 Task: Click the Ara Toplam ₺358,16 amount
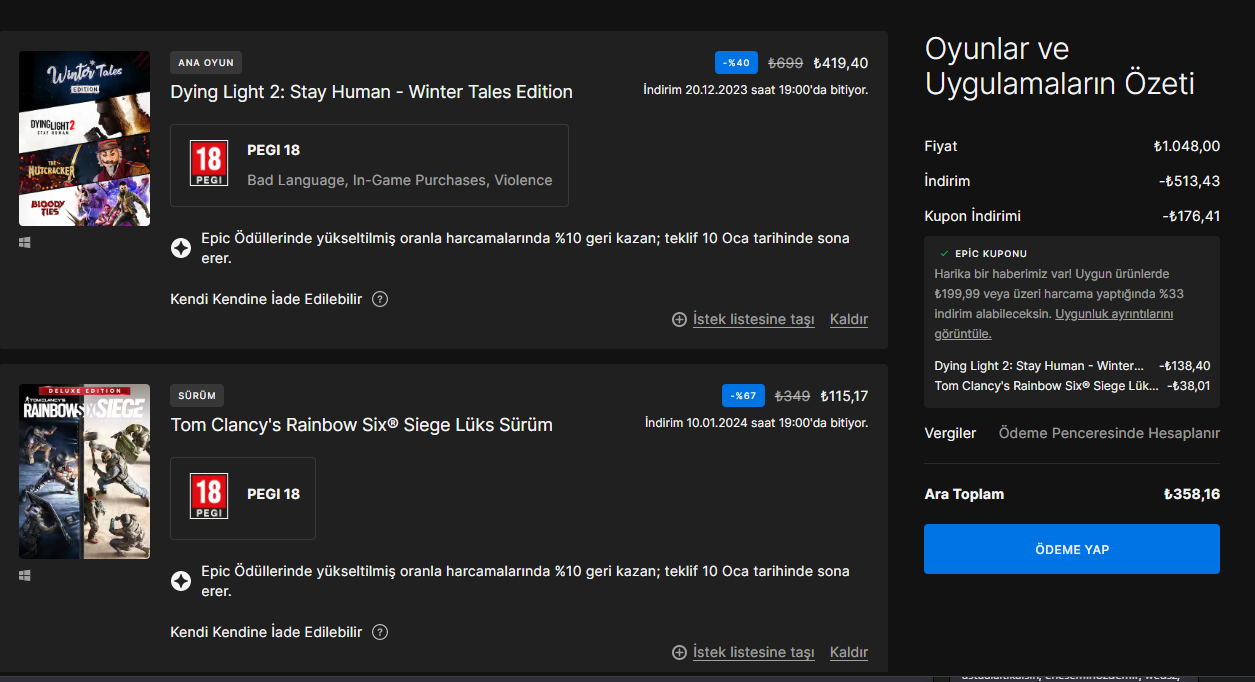tap(1192, 494)
